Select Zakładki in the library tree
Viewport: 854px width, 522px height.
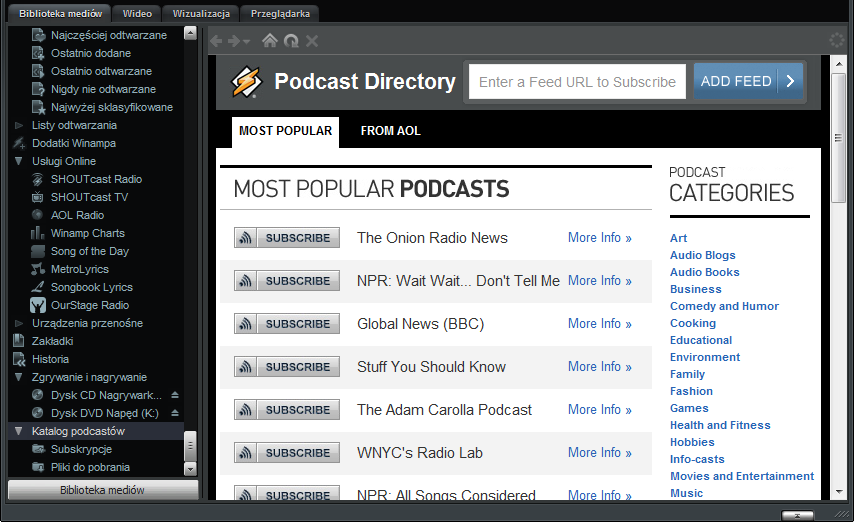(52, 341)
